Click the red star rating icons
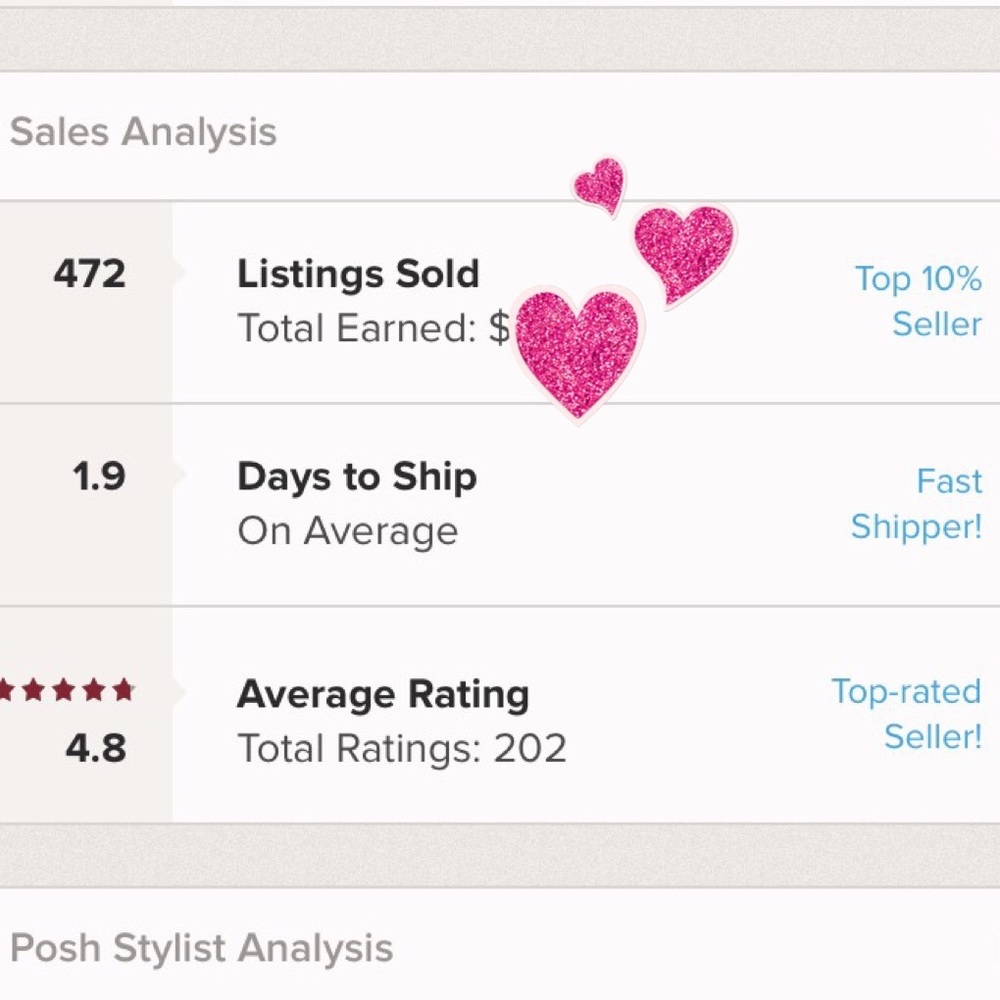 (x=65, y=691)
